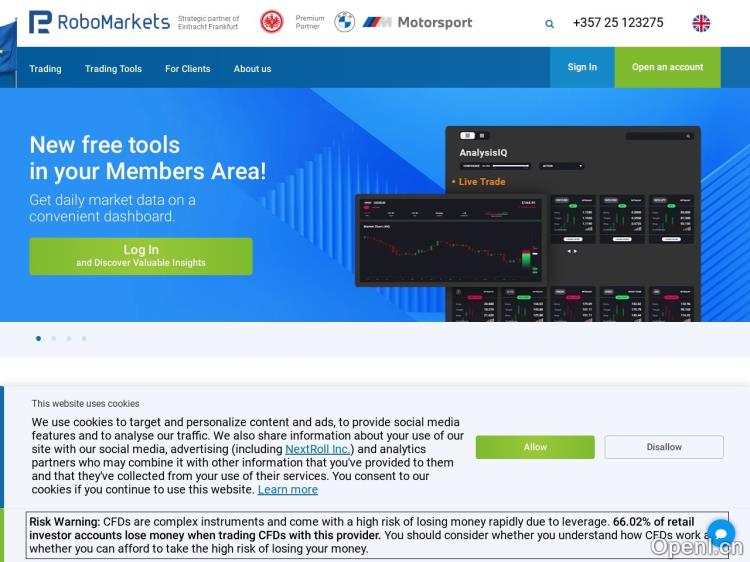Viewport: 750px width, 562px height.
Task: Disallow cookies on this website
Action: [663, 447]
